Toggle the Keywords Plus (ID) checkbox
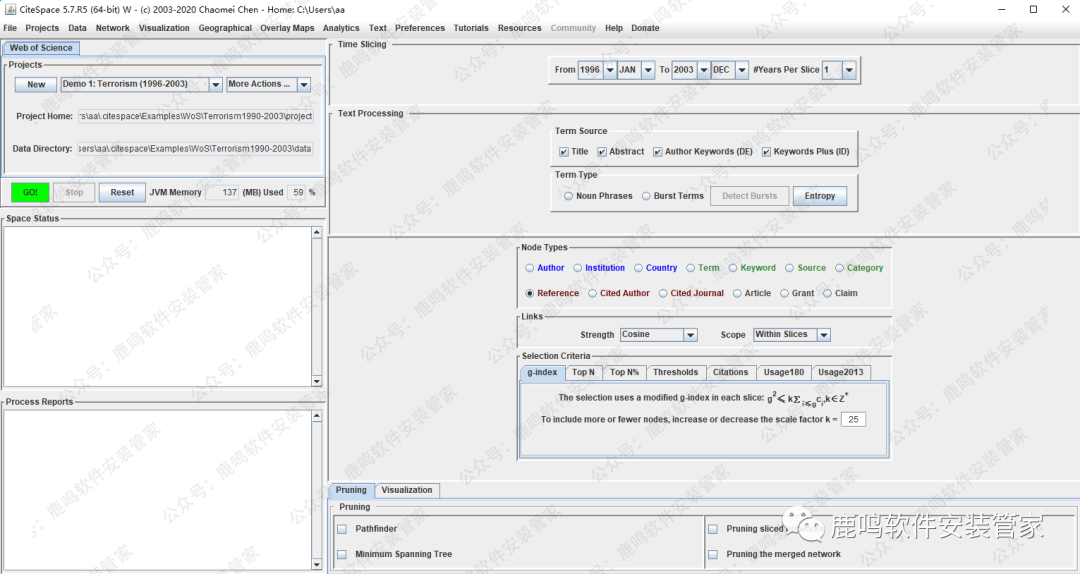The width and height of the screenshot is (1080, 574). click(x=766, y=152)
